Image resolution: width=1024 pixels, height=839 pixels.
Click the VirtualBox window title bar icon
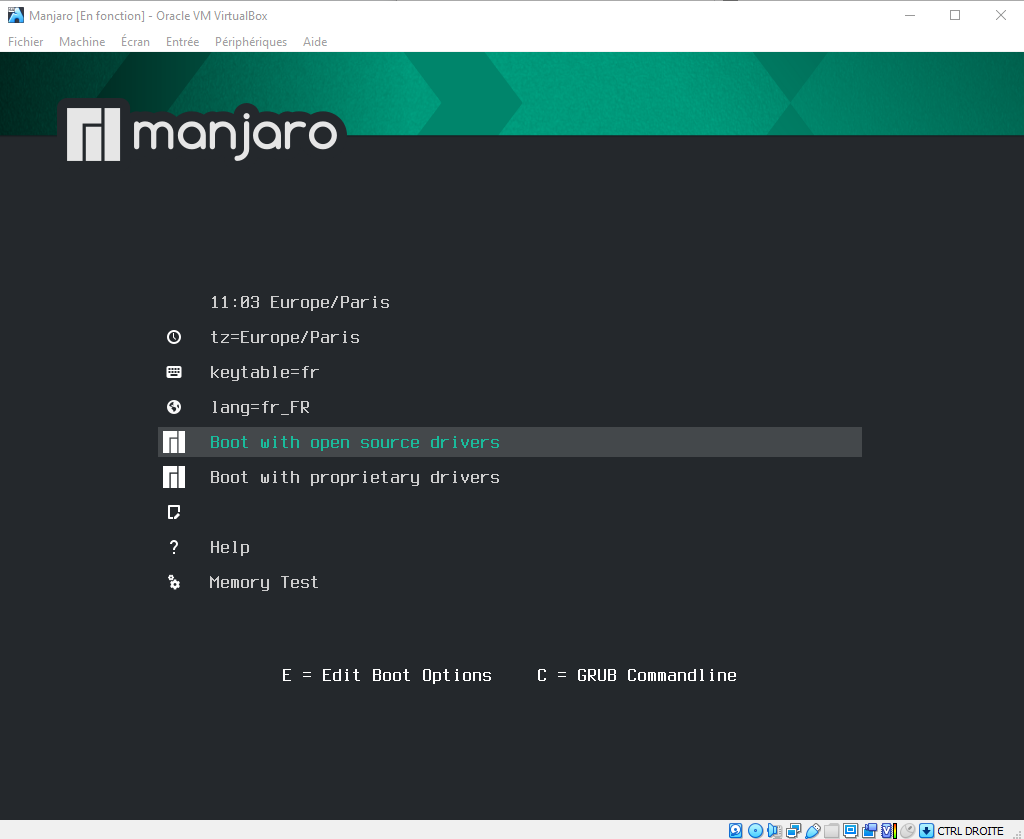(15, 15)
